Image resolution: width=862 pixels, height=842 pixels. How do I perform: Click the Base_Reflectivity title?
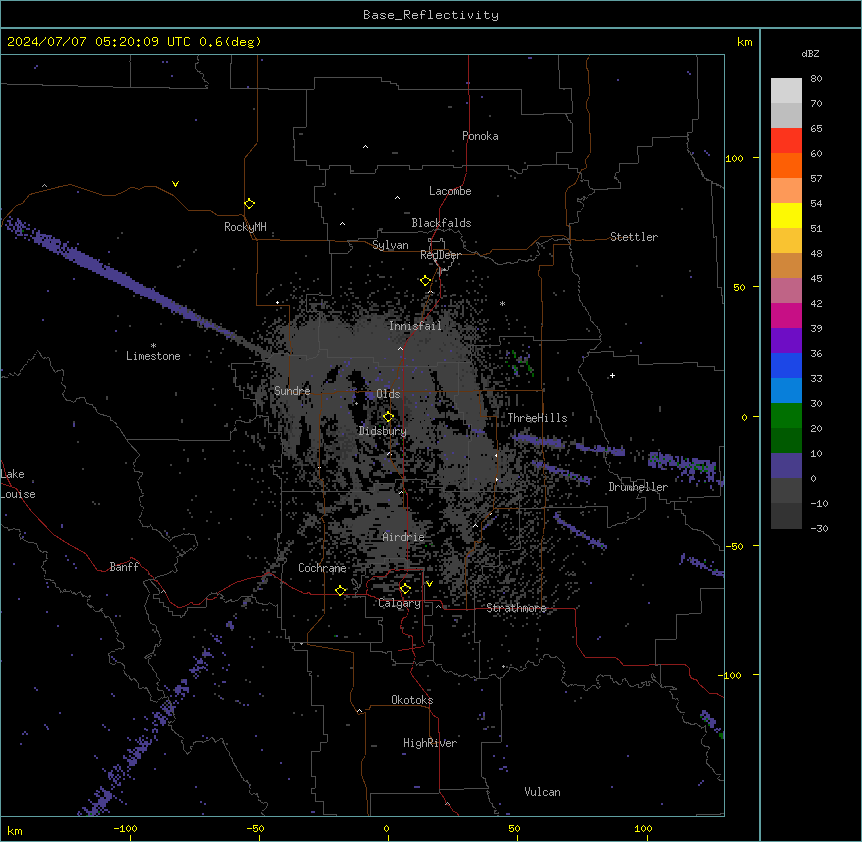[431, 15]
